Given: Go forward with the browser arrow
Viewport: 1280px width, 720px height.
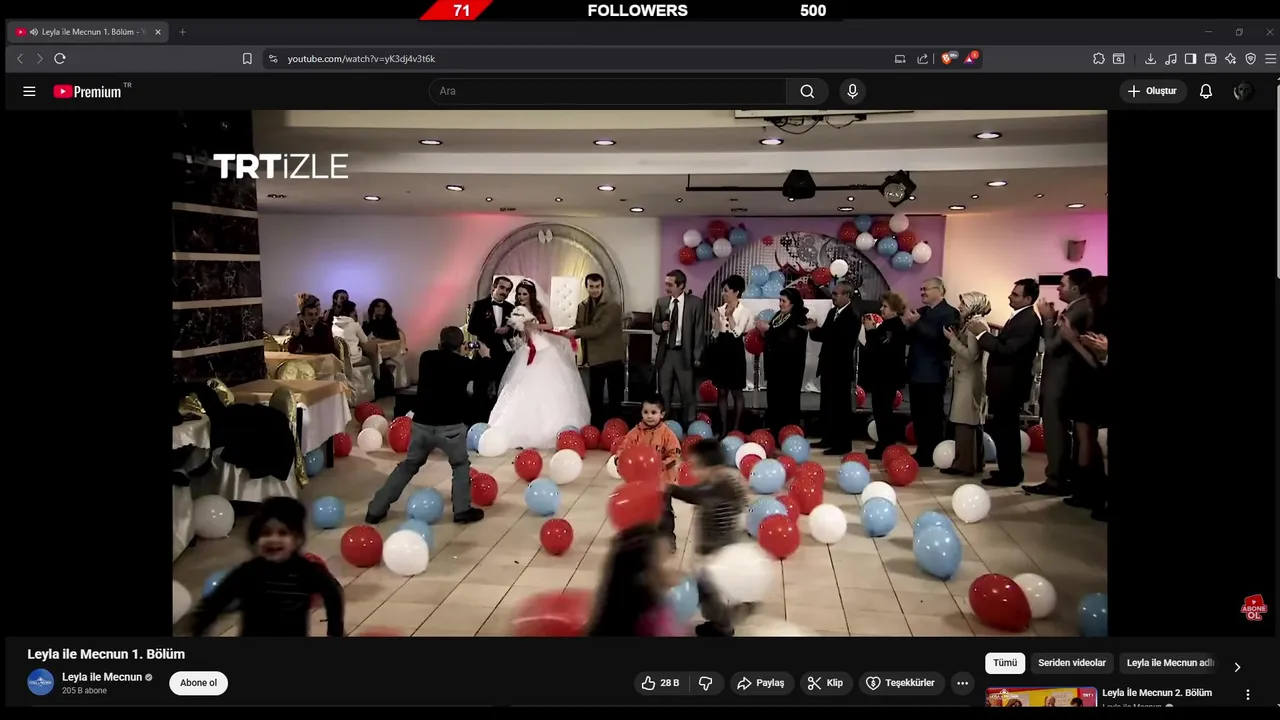Looking at the screenshot, I should [40, 59].
